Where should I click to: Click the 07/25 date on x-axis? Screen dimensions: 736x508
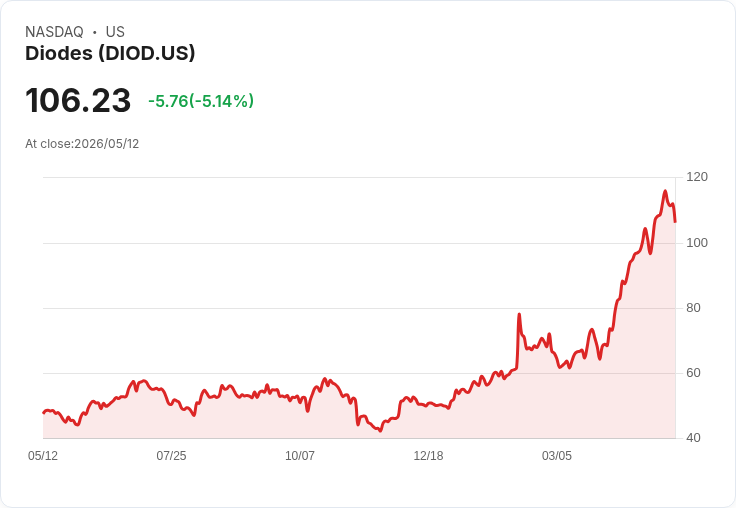tap(171, 455)
